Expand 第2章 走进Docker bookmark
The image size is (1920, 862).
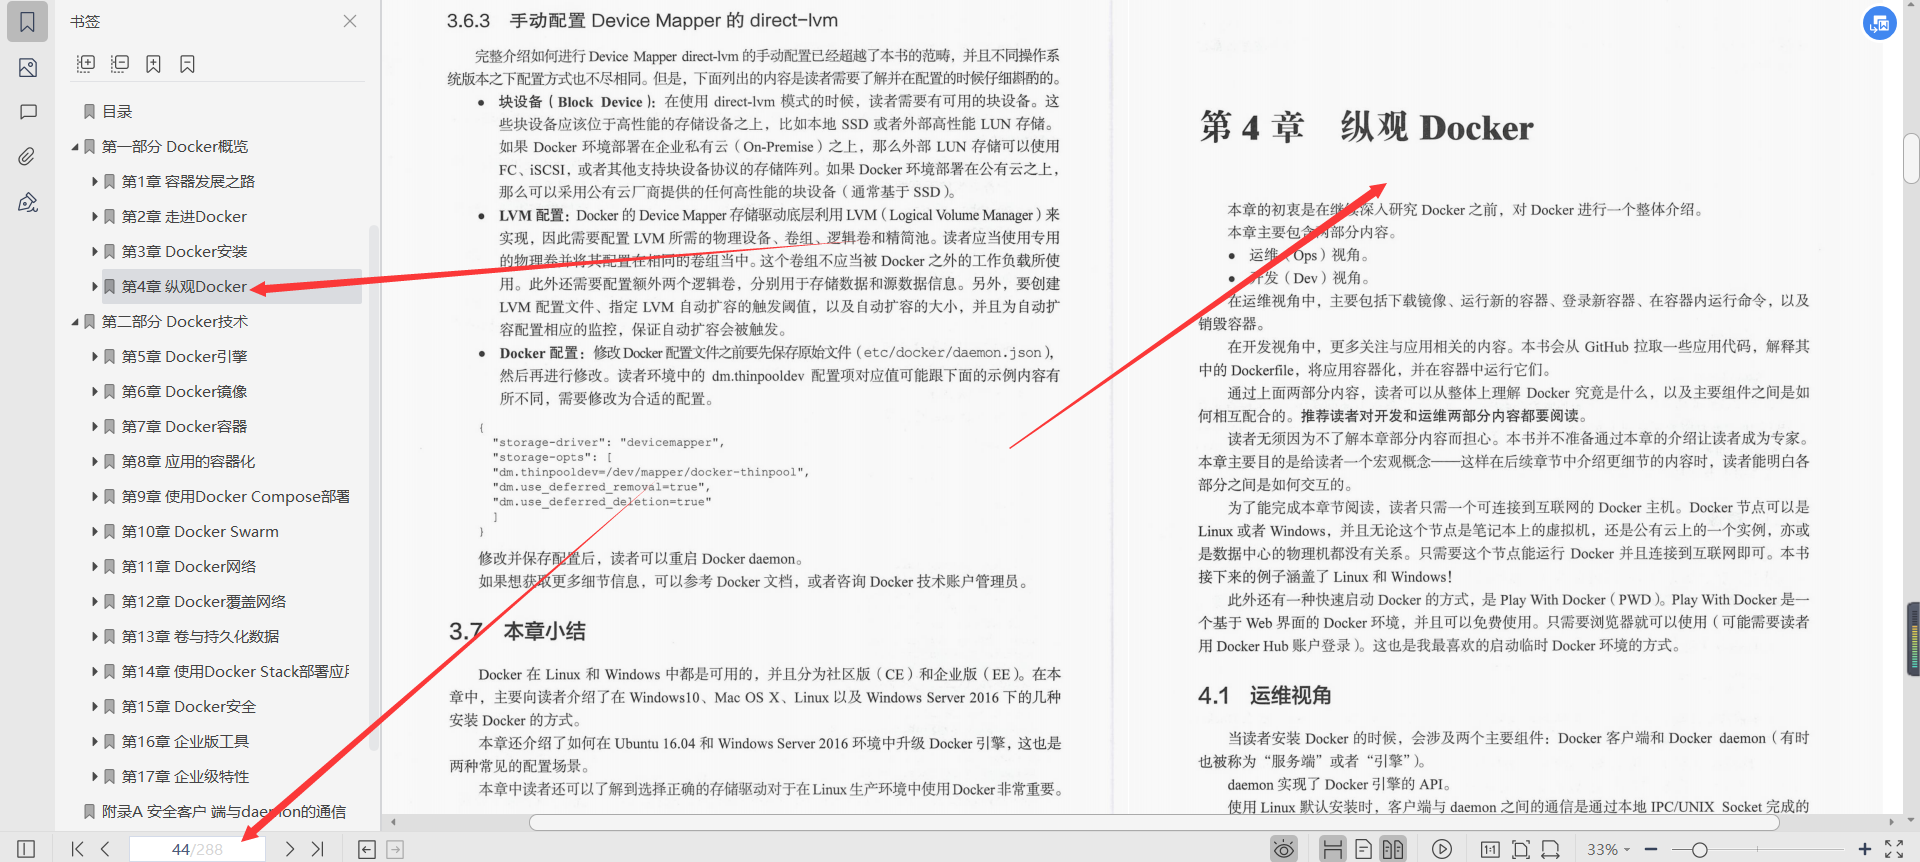coord(95,217)
